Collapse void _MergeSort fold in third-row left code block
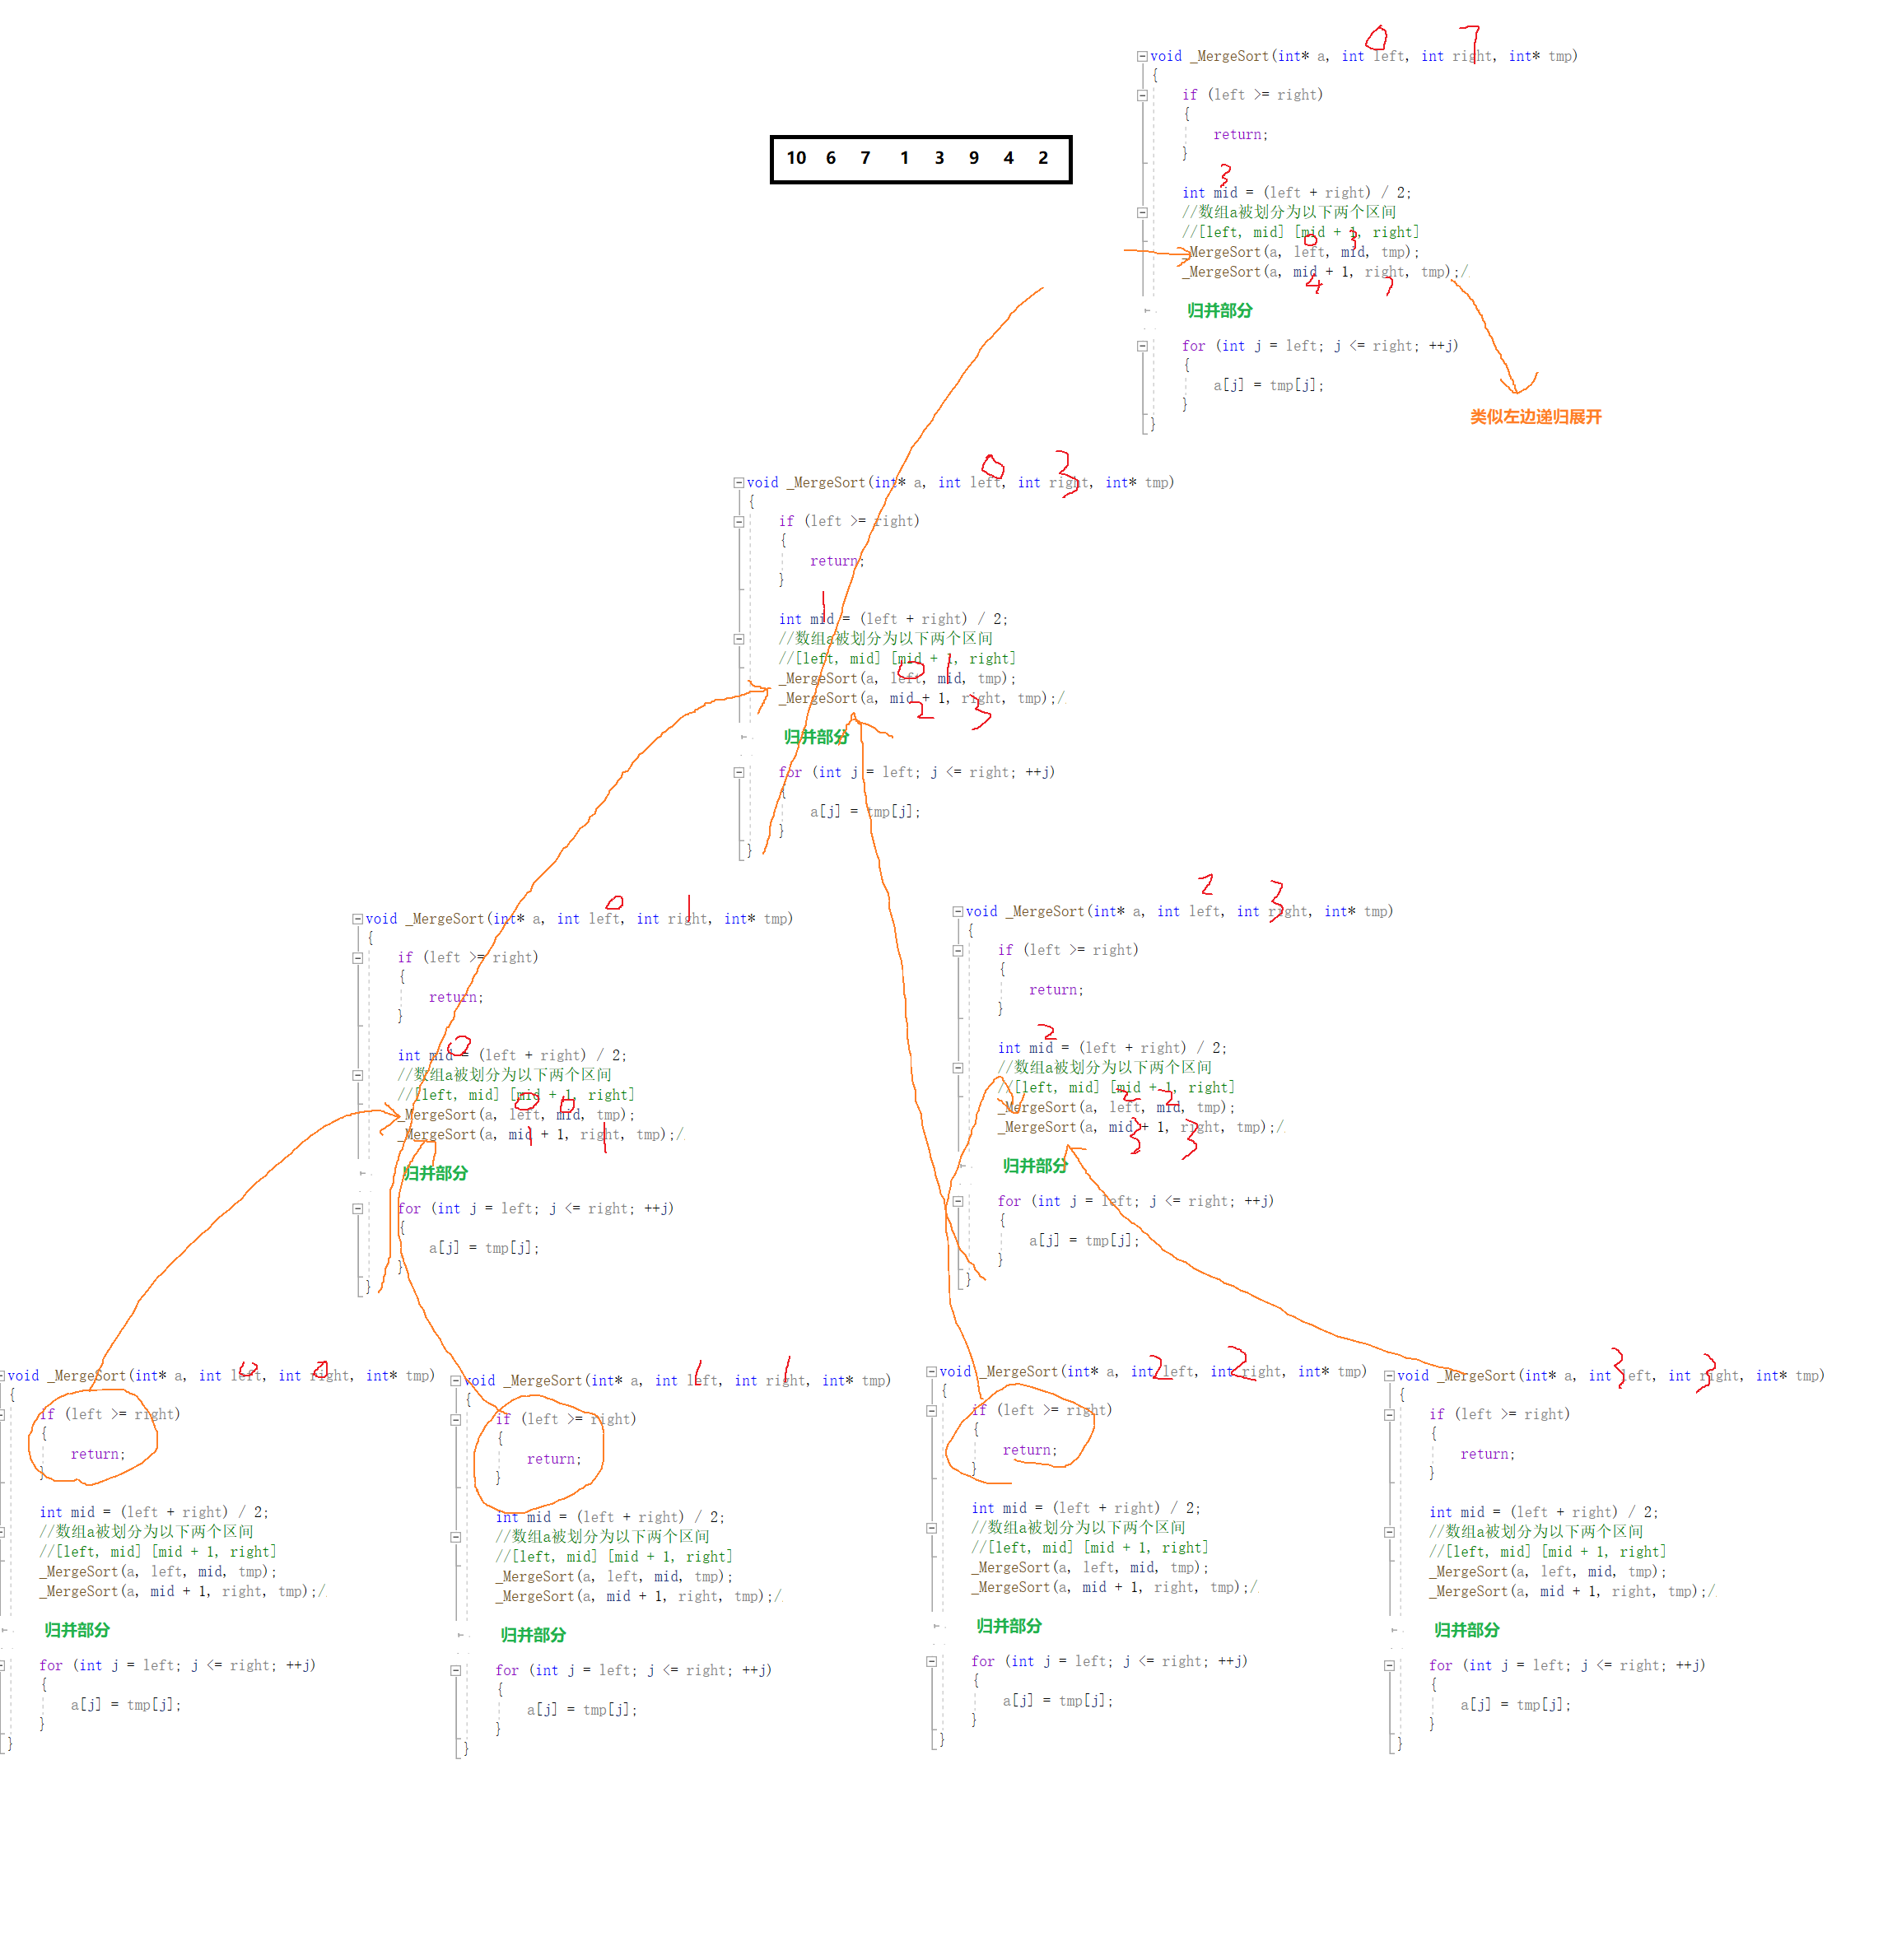The height and width of the screenshot is (1960, 1883). coord(357,919)
